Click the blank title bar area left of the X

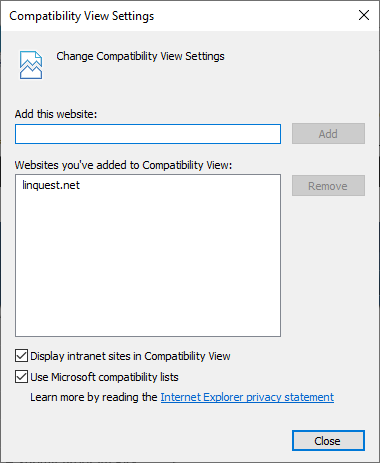point(253,16)
